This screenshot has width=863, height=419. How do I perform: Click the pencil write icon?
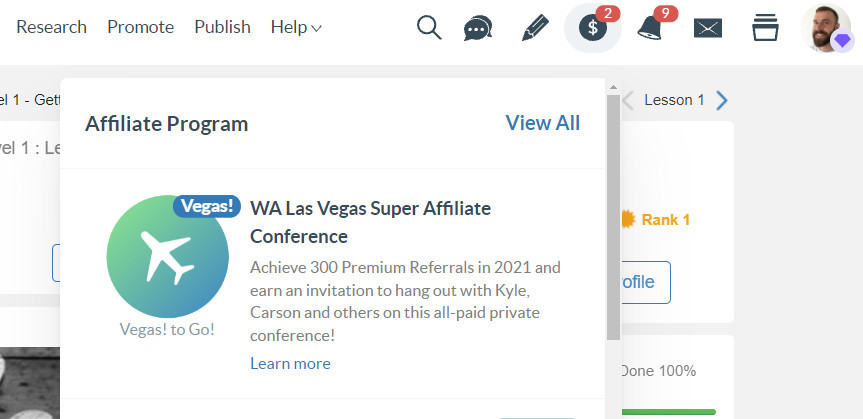click(x=536, y=28)
